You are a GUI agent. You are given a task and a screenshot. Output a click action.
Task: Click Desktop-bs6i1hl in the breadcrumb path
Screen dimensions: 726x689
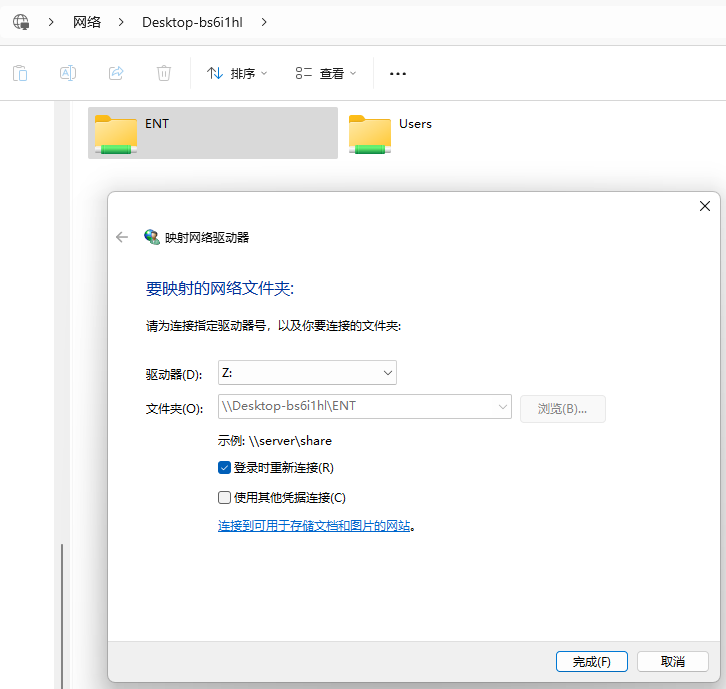click(x=192, y=21)
